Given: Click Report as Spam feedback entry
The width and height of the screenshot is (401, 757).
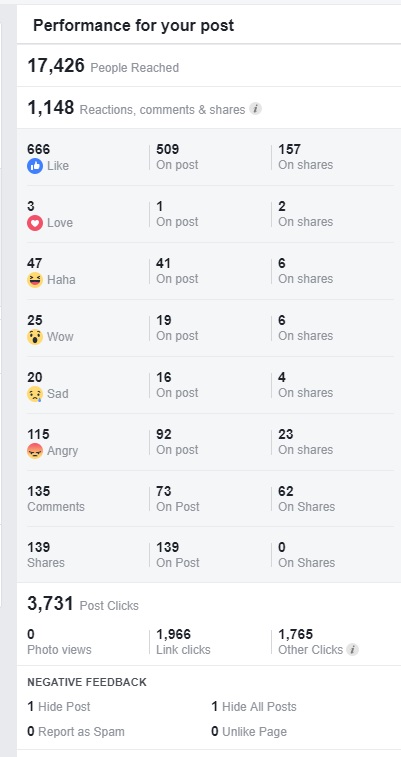Looking at the screenshot, I should click(x=76, y=732).
